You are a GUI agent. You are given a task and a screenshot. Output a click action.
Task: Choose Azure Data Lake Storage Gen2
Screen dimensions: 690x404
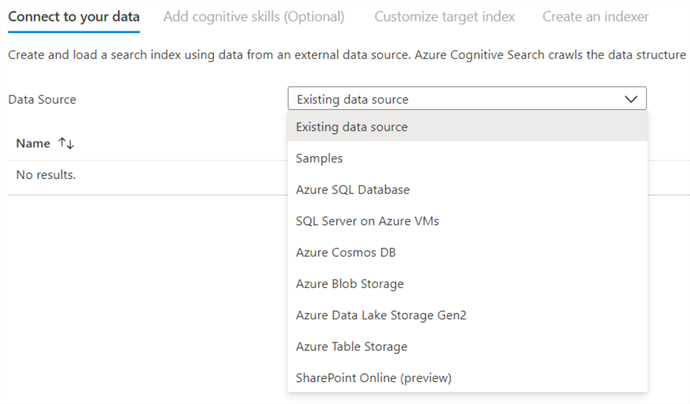pyautogui.click(x=381, y=315)
